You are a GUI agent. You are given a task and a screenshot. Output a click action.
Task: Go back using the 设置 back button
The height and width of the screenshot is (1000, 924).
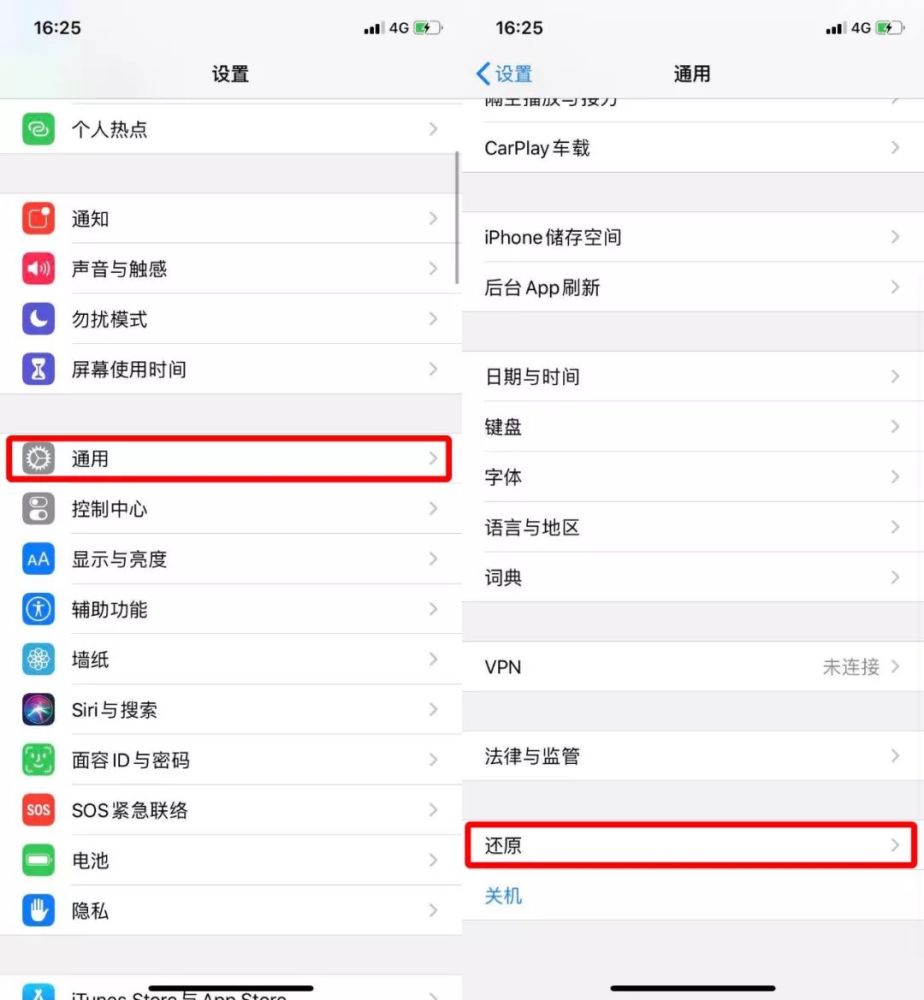pos(504,74)
